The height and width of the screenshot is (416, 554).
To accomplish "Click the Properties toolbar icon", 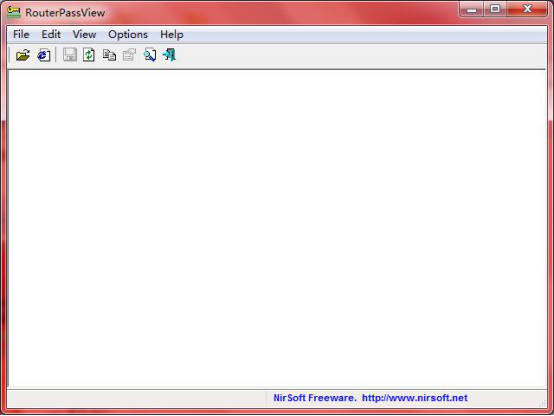I will click(129, 55).
